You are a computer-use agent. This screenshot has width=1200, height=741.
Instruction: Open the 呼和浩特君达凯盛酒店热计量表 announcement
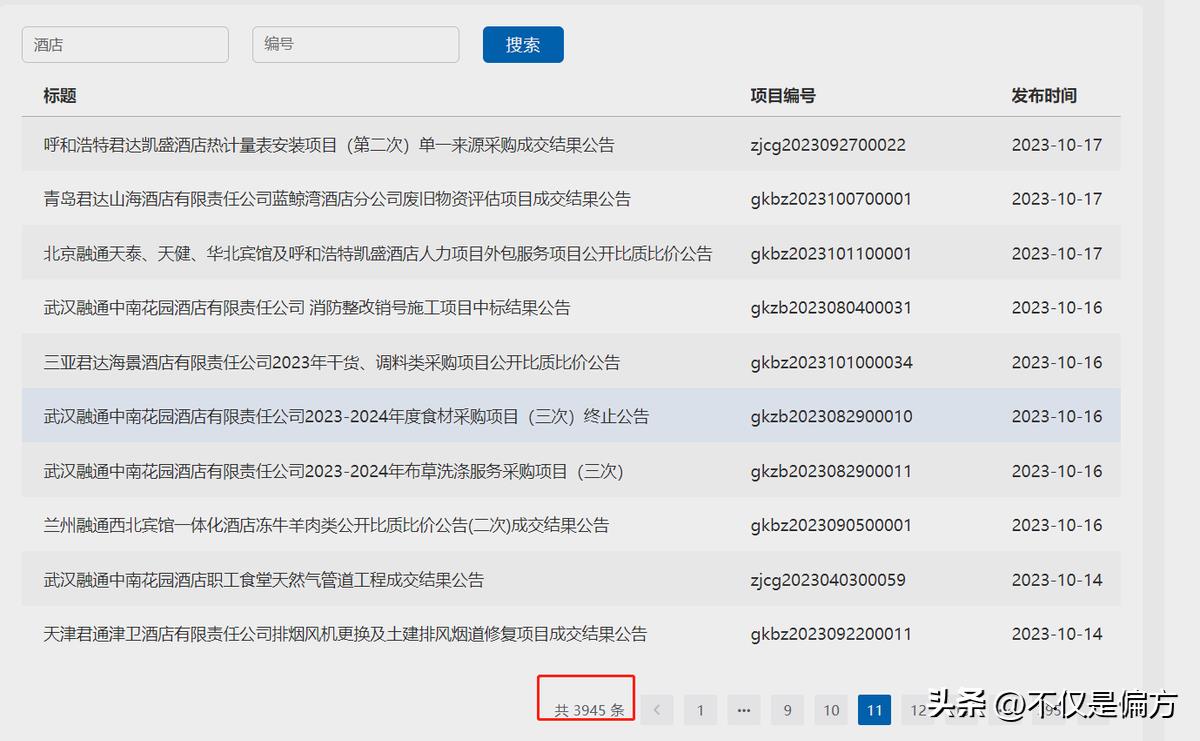click(x=329, y=145)
